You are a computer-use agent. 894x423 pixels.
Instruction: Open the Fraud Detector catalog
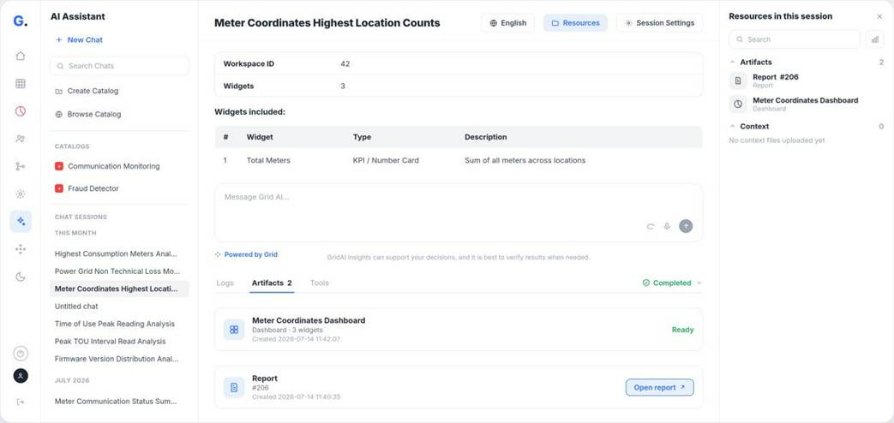coord(87,188)
